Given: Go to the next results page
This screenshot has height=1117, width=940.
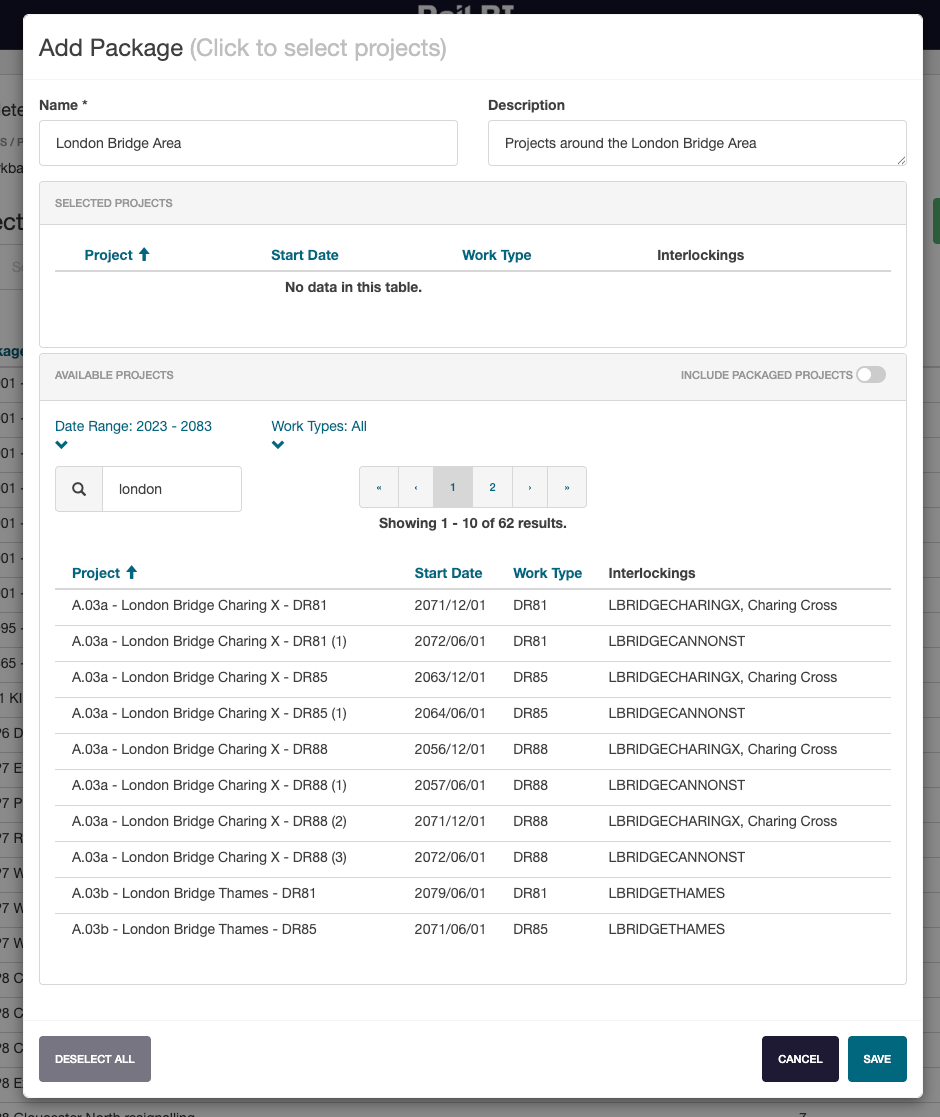Looking at the screenshot, I should (x=530, y=487).
